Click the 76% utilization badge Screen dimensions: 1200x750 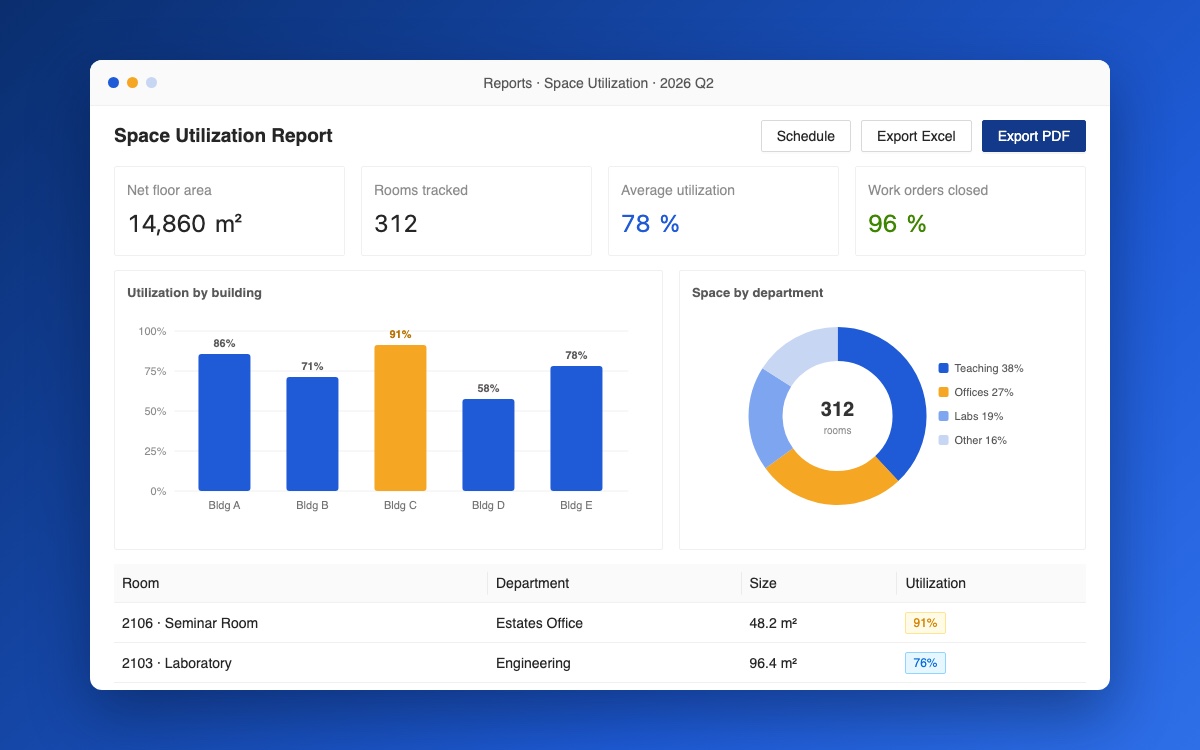(x=925, y=663)
